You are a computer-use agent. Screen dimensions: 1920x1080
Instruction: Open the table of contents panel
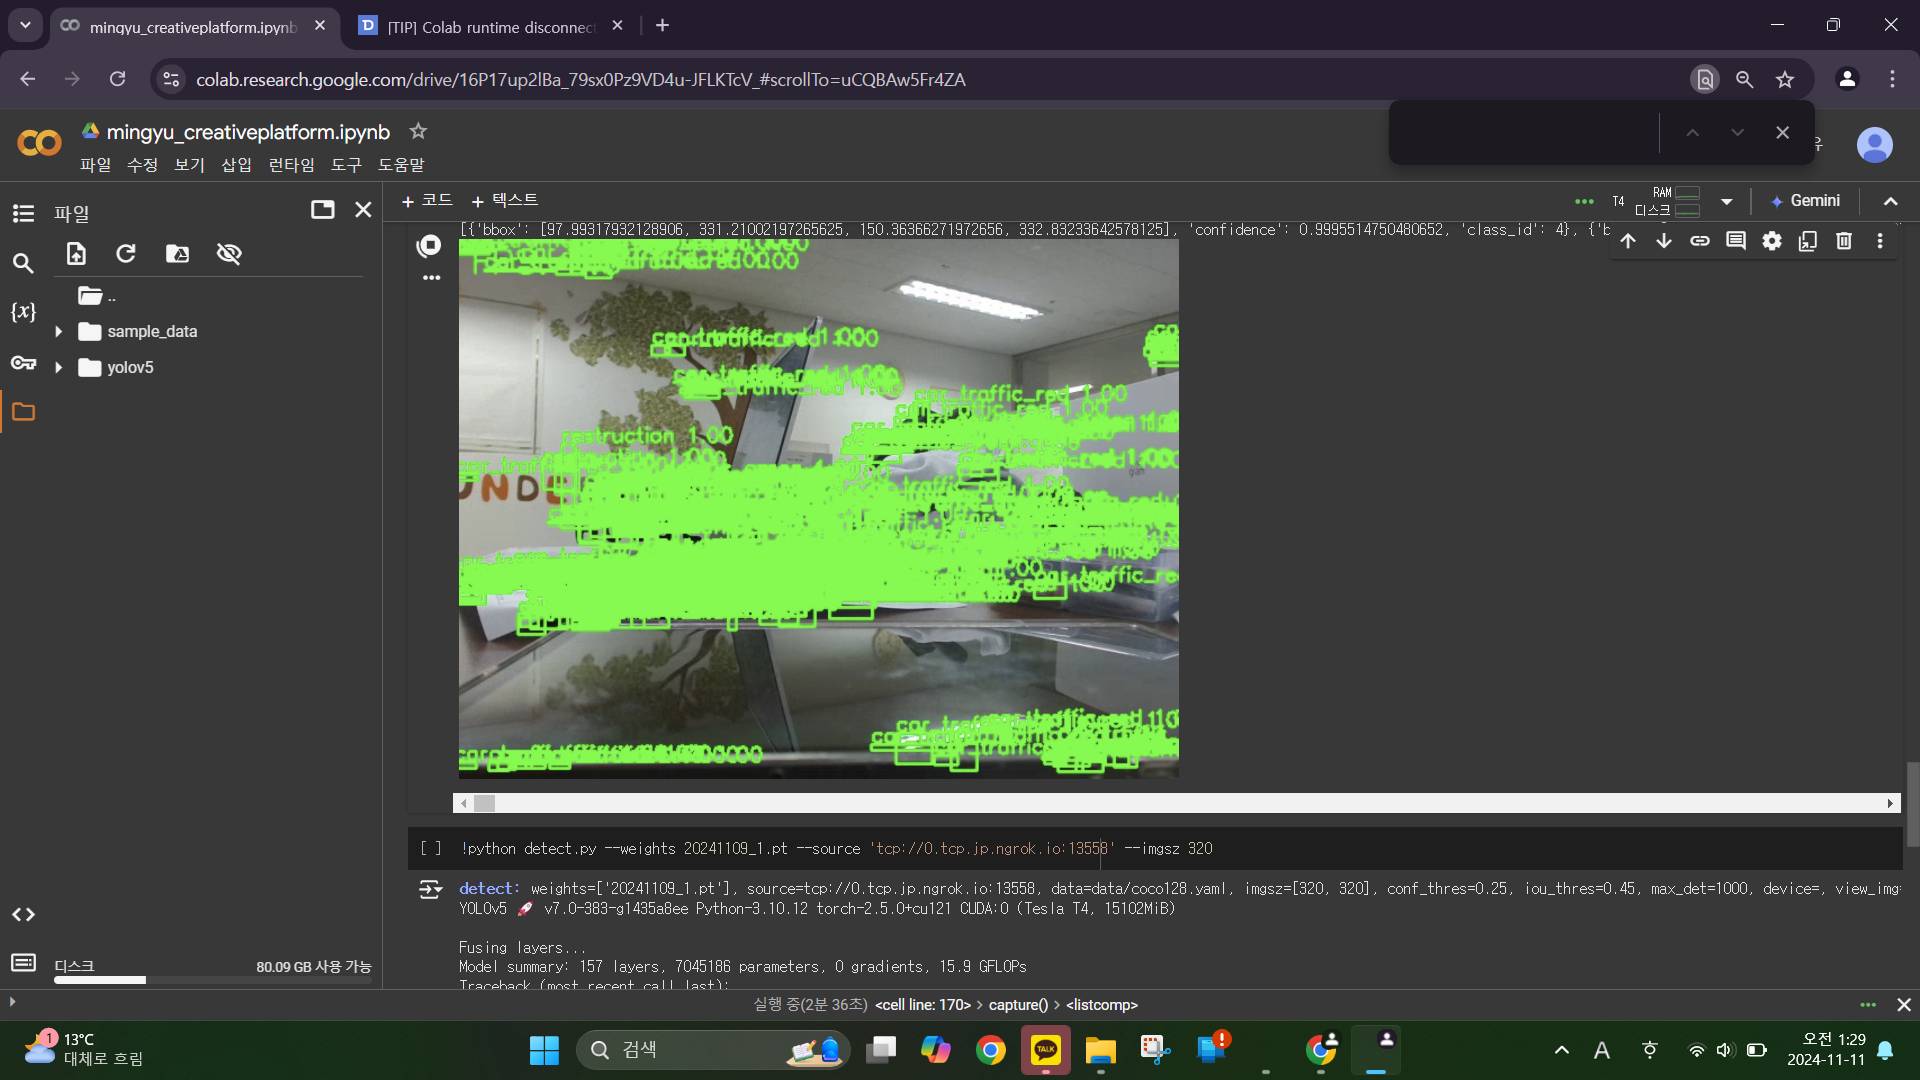coord(23,213)
